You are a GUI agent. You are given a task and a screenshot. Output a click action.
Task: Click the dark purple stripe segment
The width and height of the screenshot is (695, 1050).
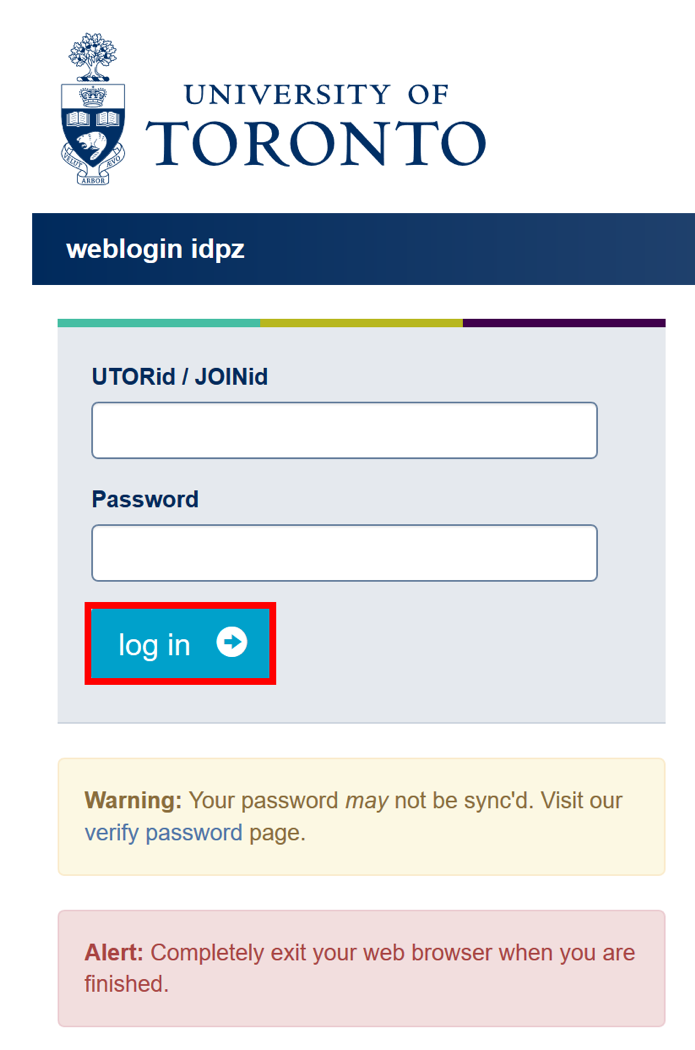coord(564,323)
